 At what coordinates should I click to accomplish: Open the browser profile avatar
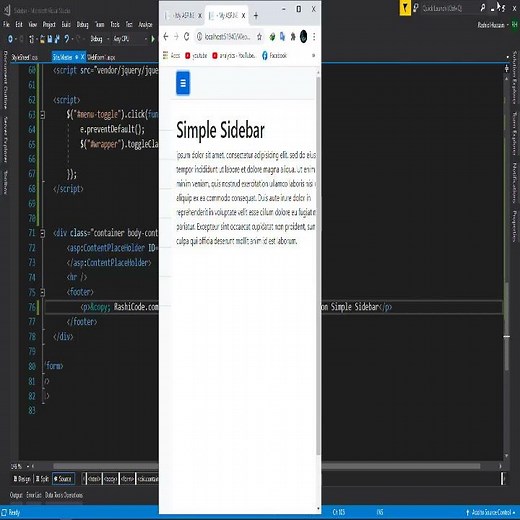coord(303,37)
